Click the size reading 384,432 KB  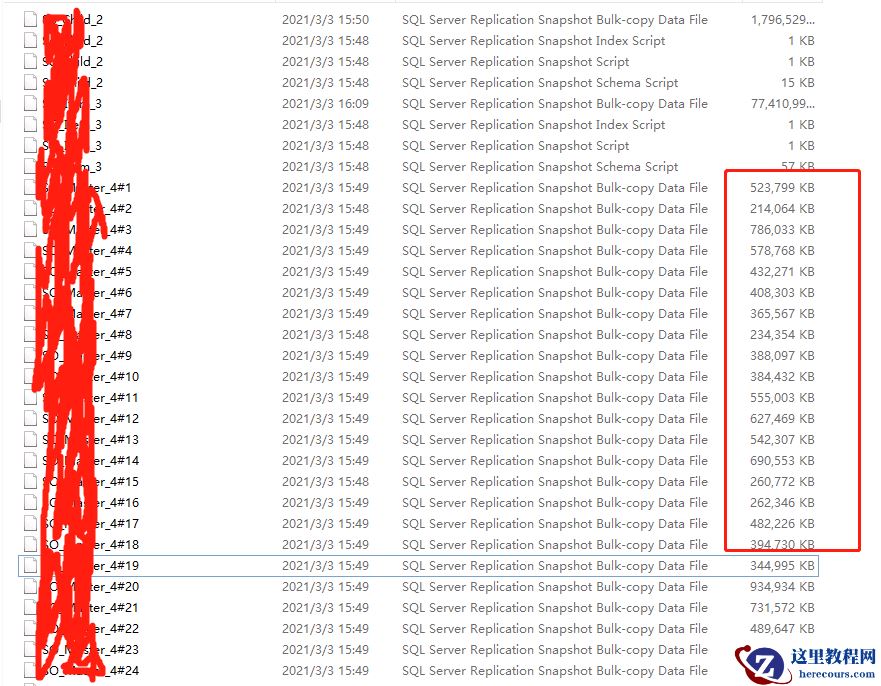click(782, 376)
